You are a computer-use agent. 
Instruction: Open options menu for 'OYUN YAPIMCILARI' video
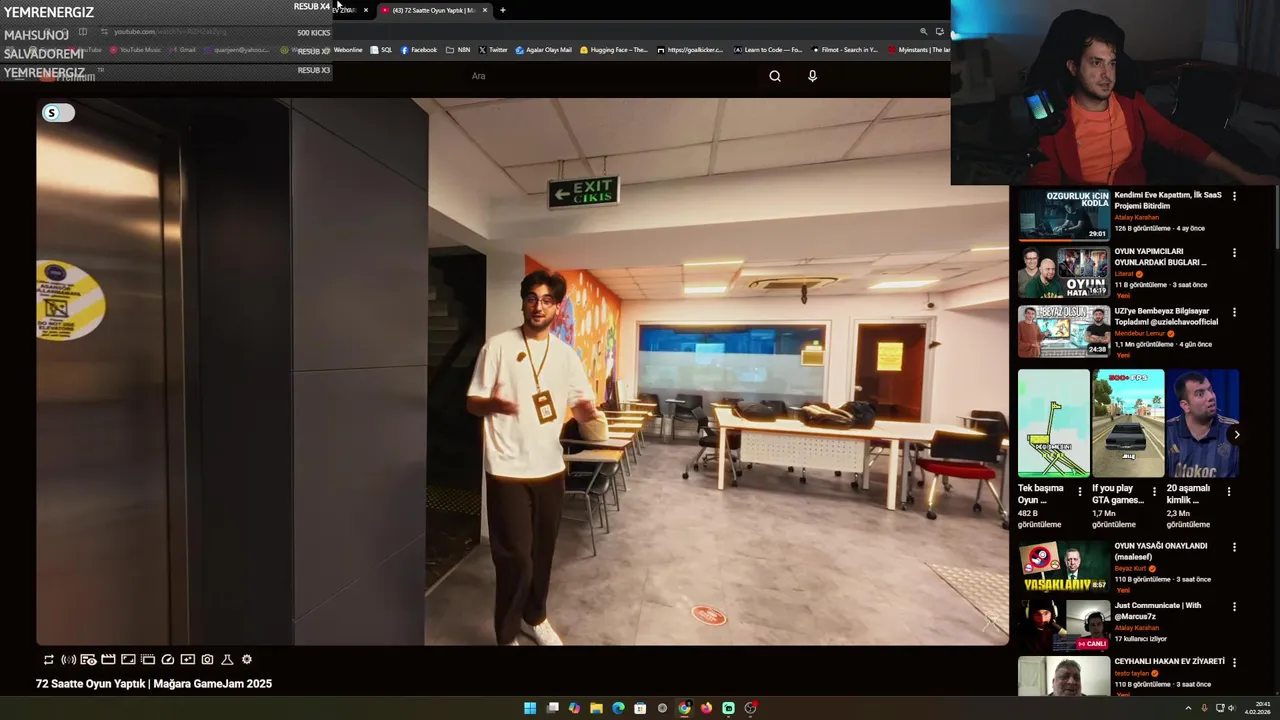1234,253
